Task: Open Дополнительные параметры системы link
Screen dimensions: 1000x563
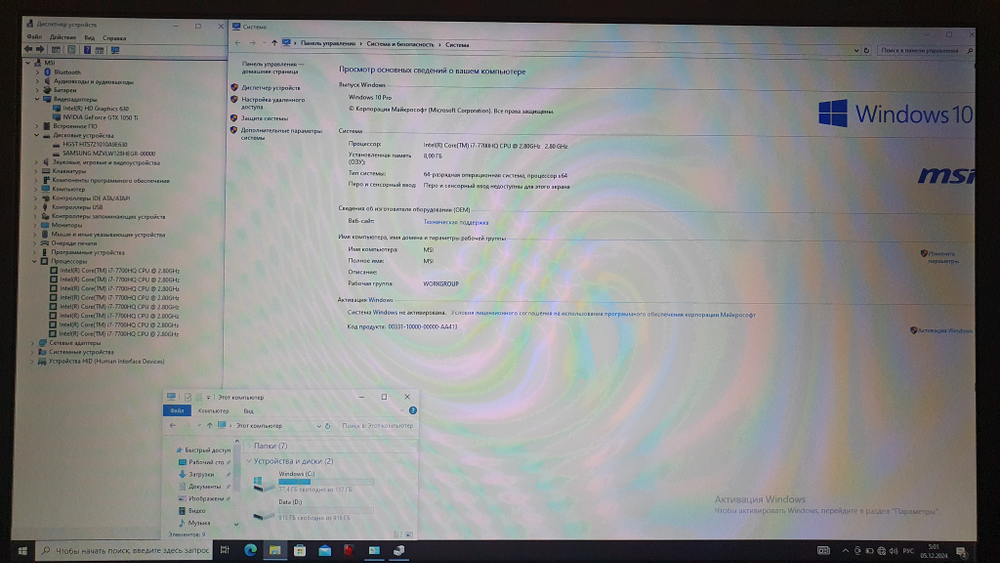Action: [x=281, y=134]
